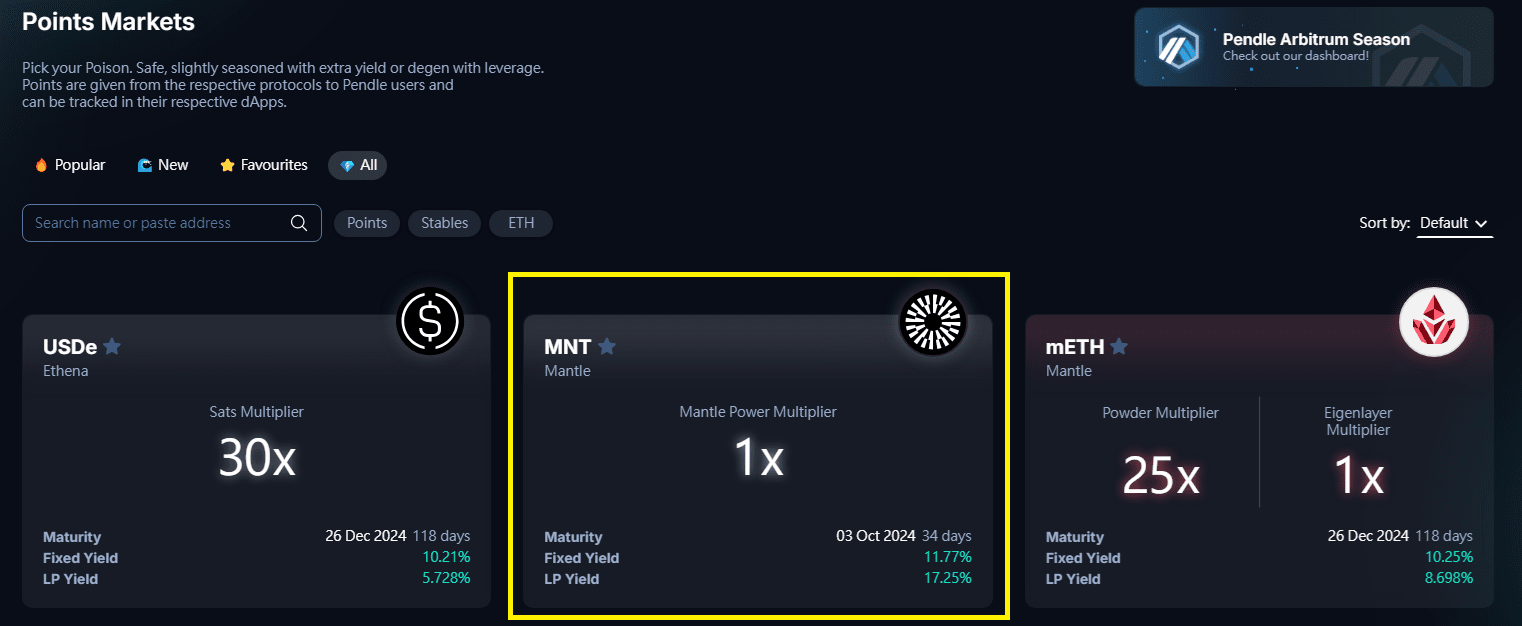The height and width of the screenshot is (626, 1522).
Task: Switch to the New tab
Action: pos(163,165)
